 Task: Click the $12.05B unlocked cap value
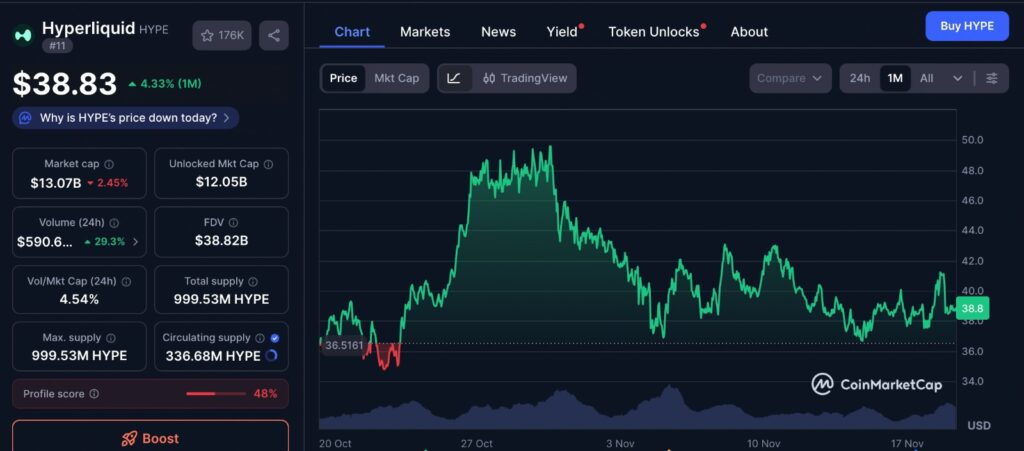(221, 182)
